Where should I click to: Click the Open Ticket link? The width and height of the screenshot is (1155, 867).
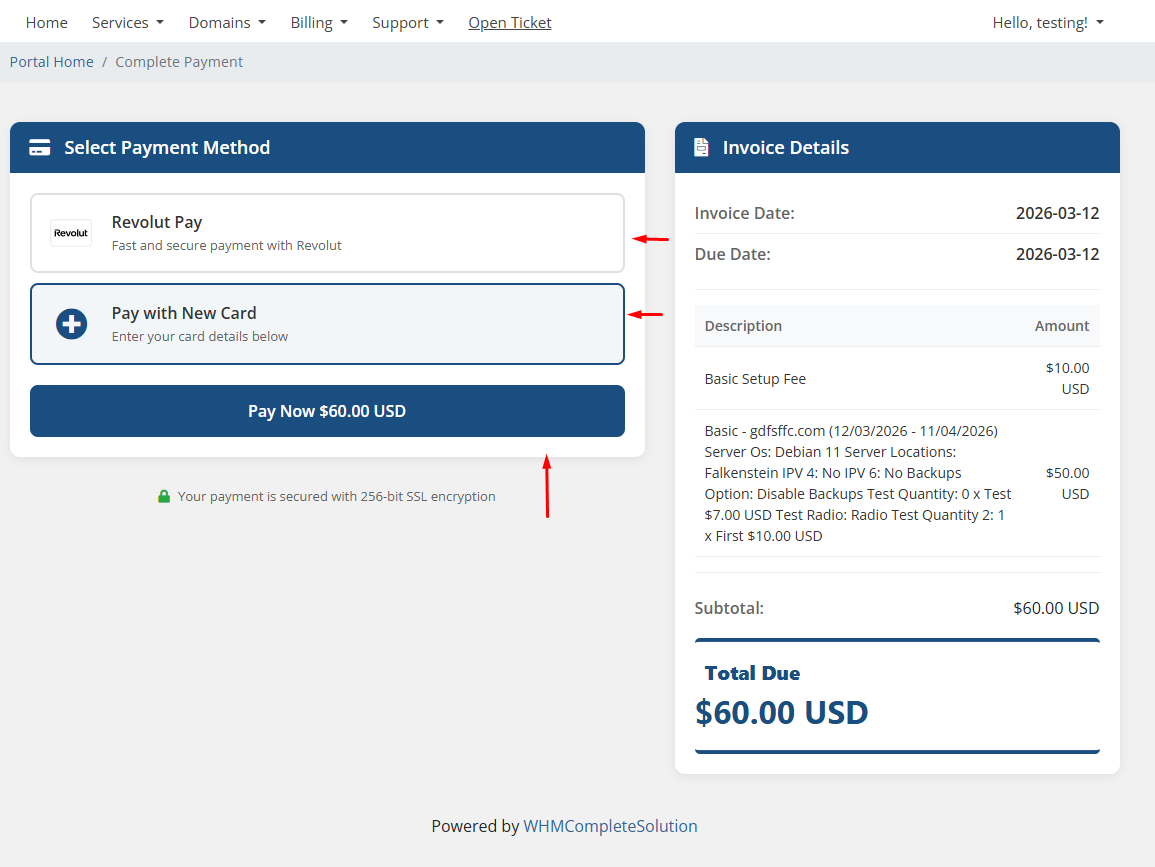tap(510, 22)
